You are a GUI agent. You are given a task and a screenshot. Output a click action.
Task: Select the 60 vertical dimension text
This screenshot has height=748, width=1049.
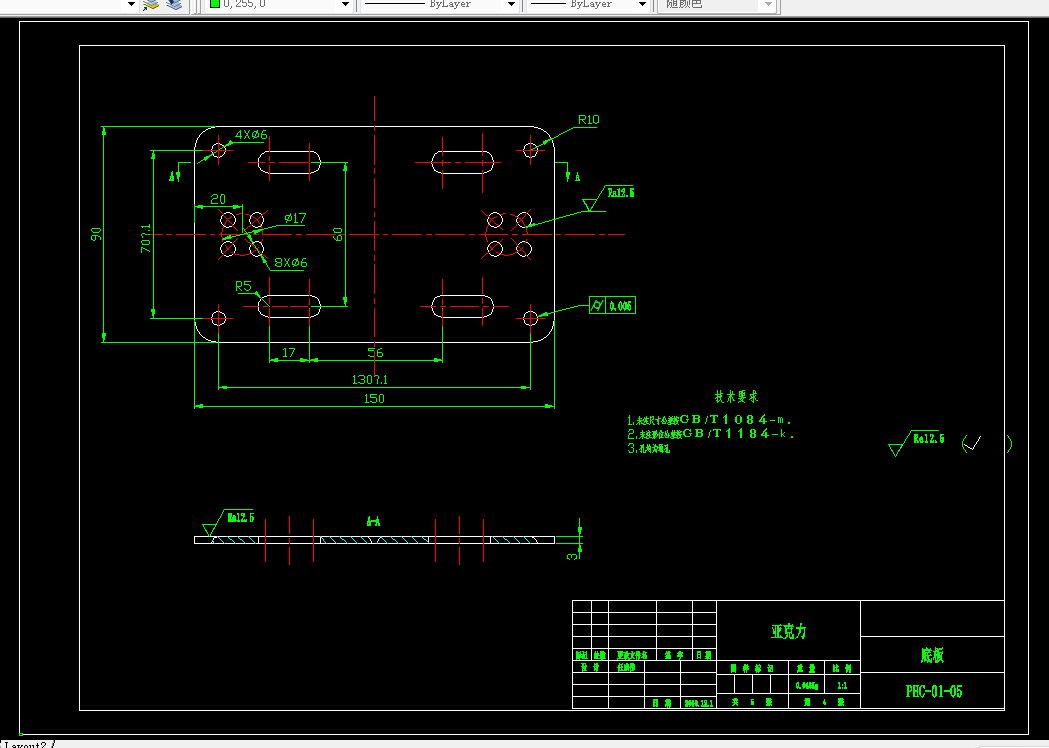tap(338, 234)
